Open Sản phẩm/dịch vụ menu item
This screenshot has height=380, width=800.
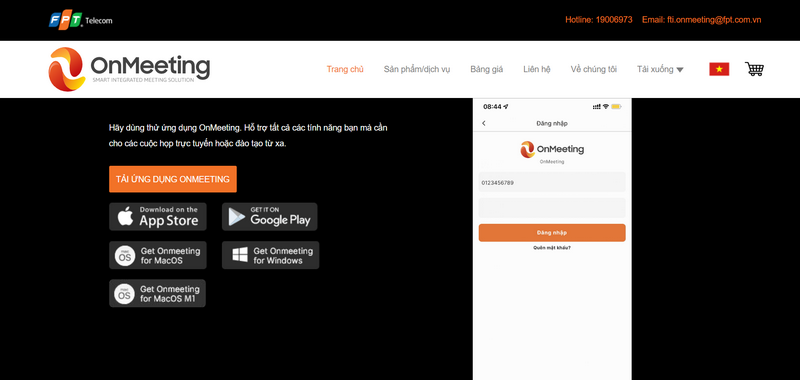tap(417, 69)
